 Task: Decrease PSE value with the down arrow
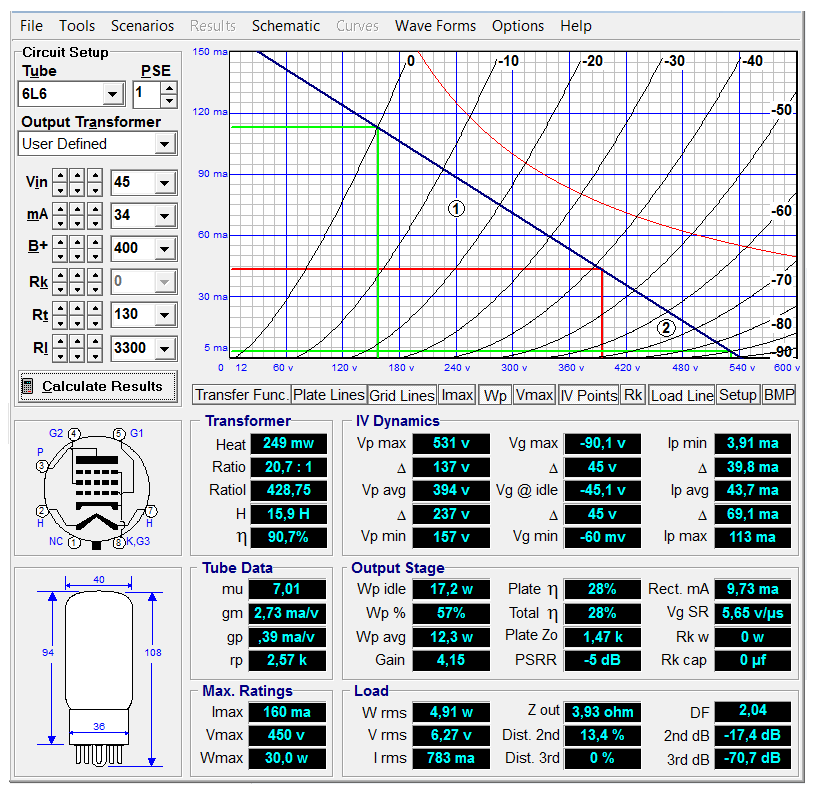click(x=169, y=101)
